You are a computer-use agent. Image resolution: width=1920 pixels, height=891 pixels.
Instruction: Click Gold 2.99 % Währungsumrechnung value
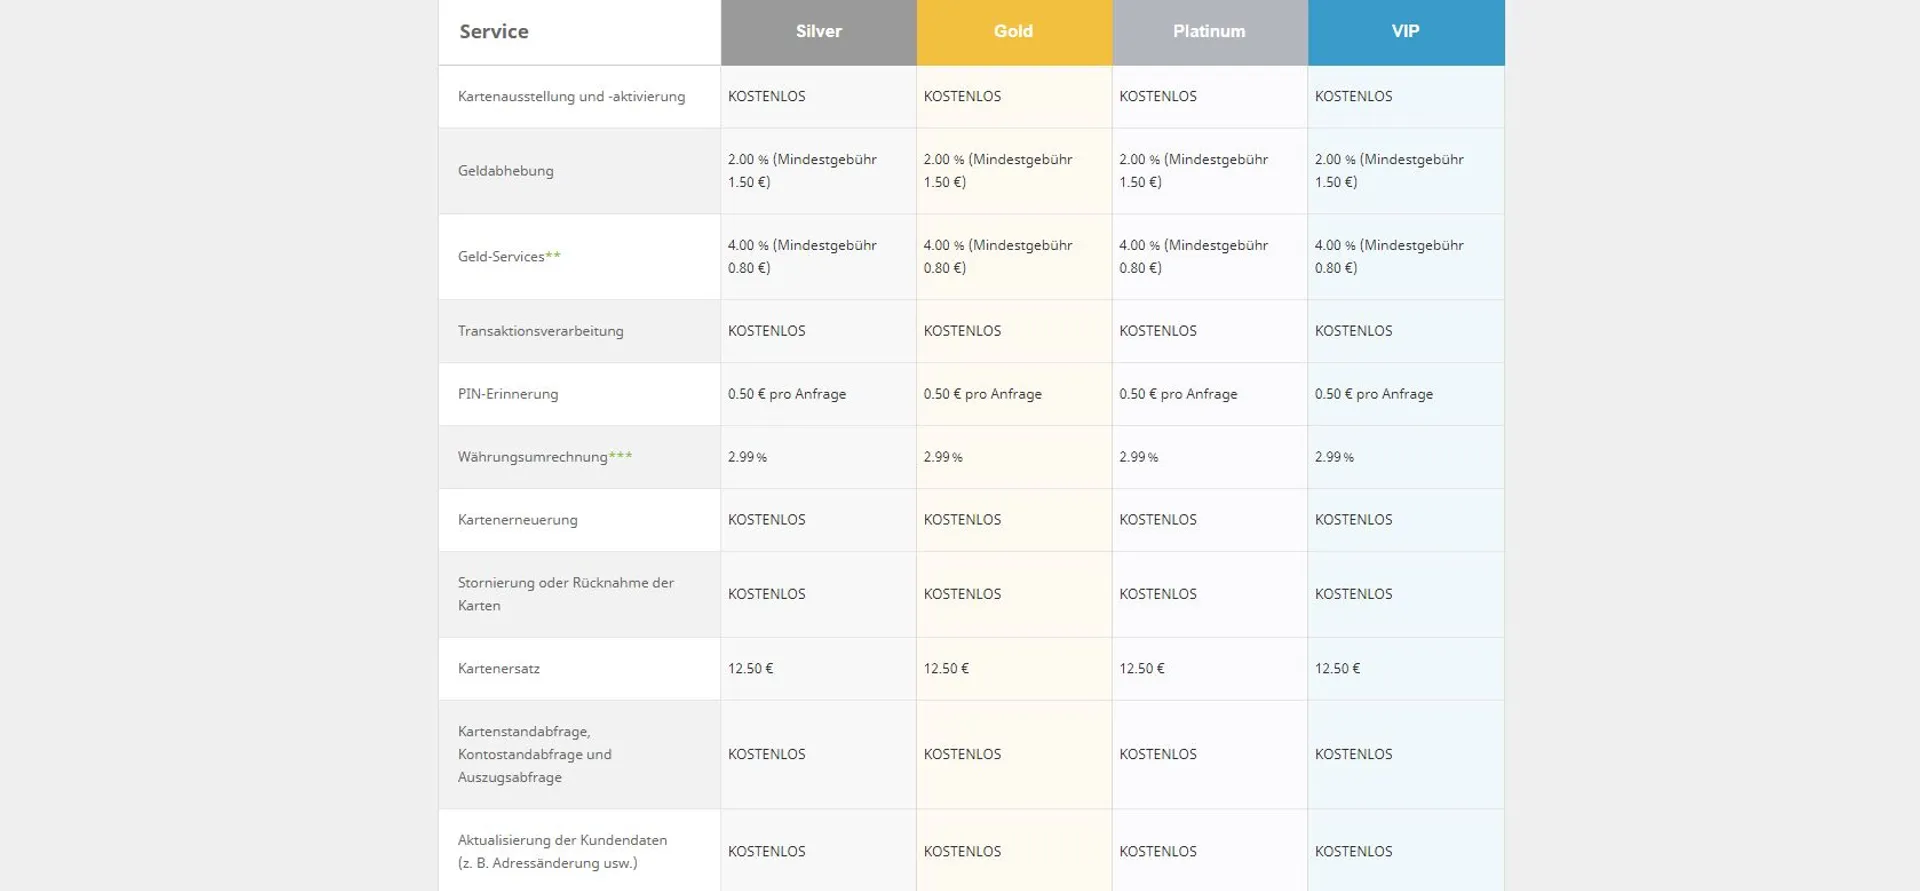943,457
